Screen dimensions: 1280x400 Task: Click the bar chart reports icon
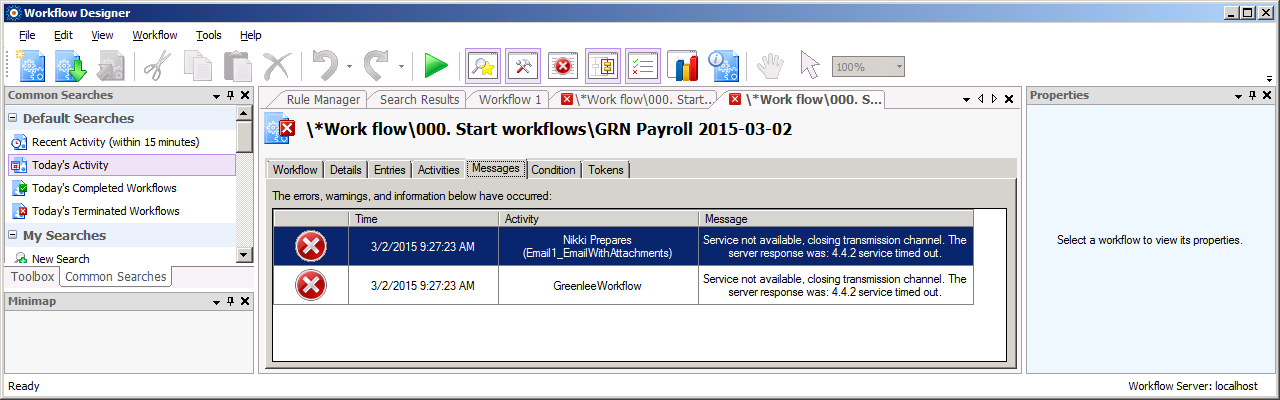[x=682, y=66]
